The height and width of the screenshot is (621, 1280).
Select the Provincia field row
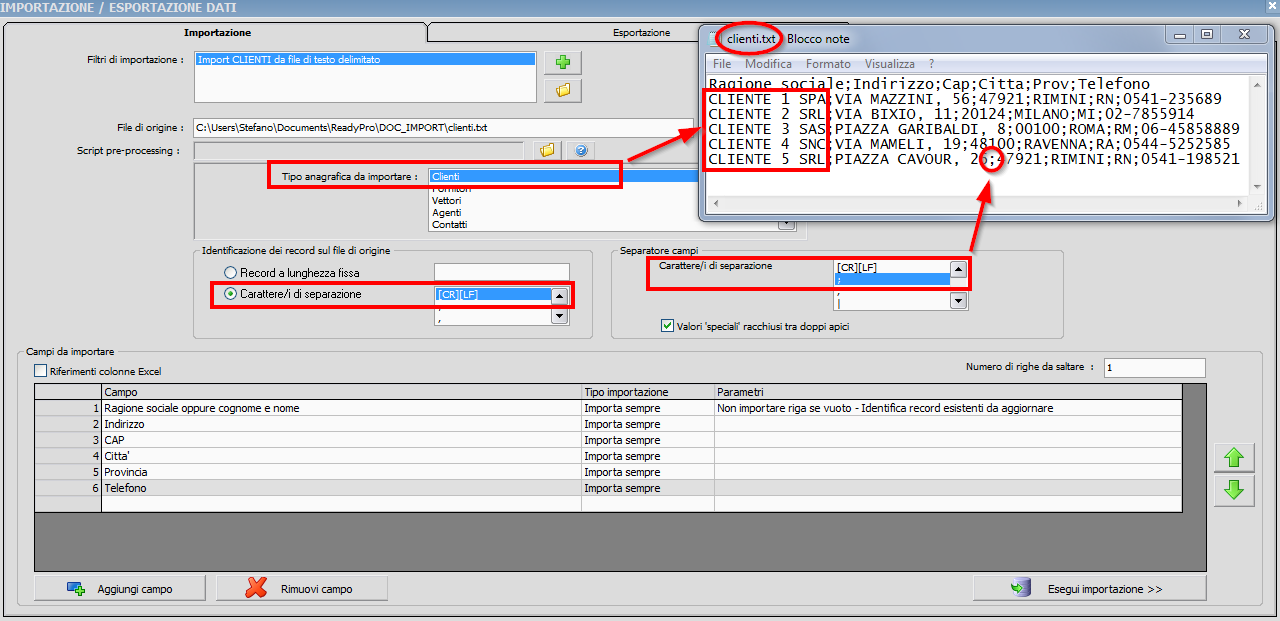608,472
